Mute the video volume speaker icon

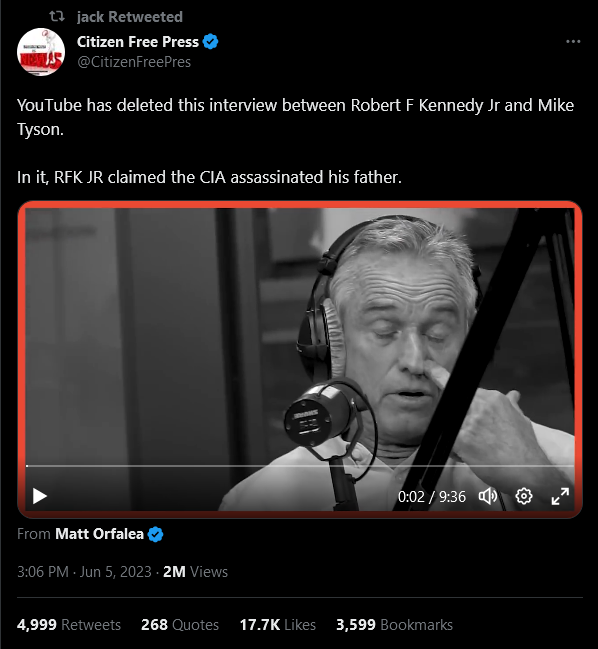[488, 496]
